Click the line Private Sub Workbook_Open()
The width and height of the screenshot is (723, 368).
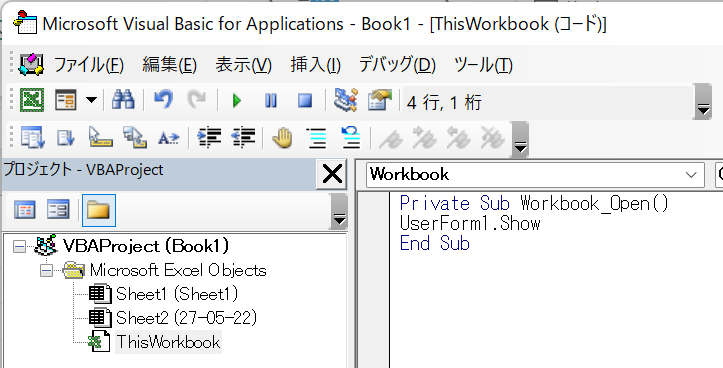pyautogui.click(x=534, y=203)
